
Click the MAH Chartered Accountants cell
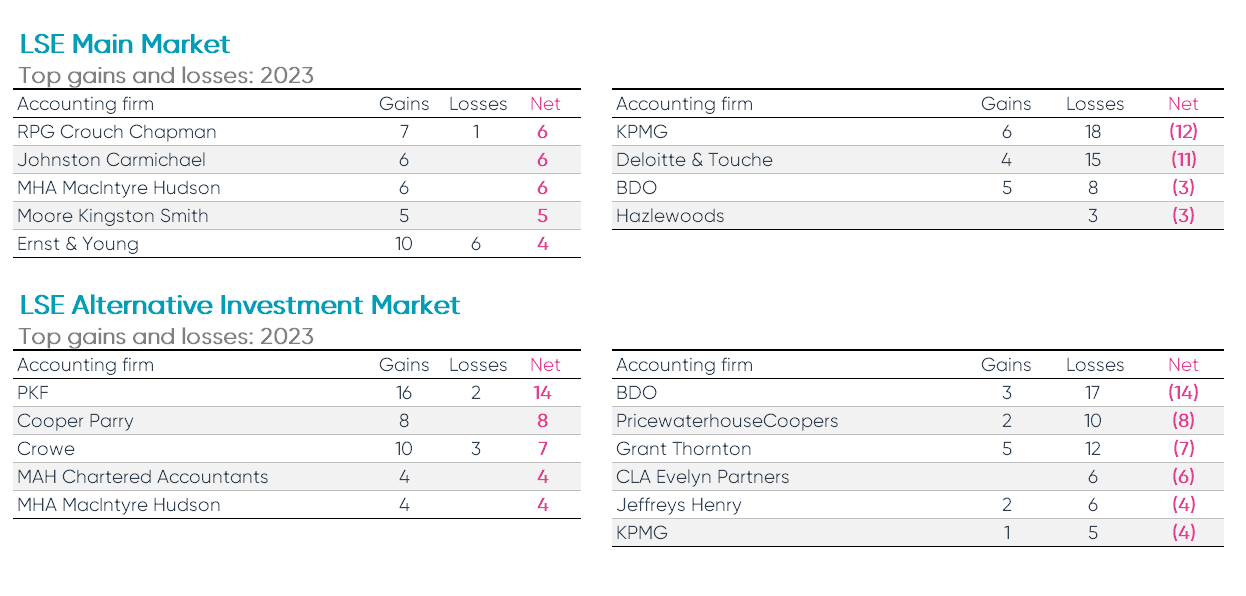[x=143, y=477]
